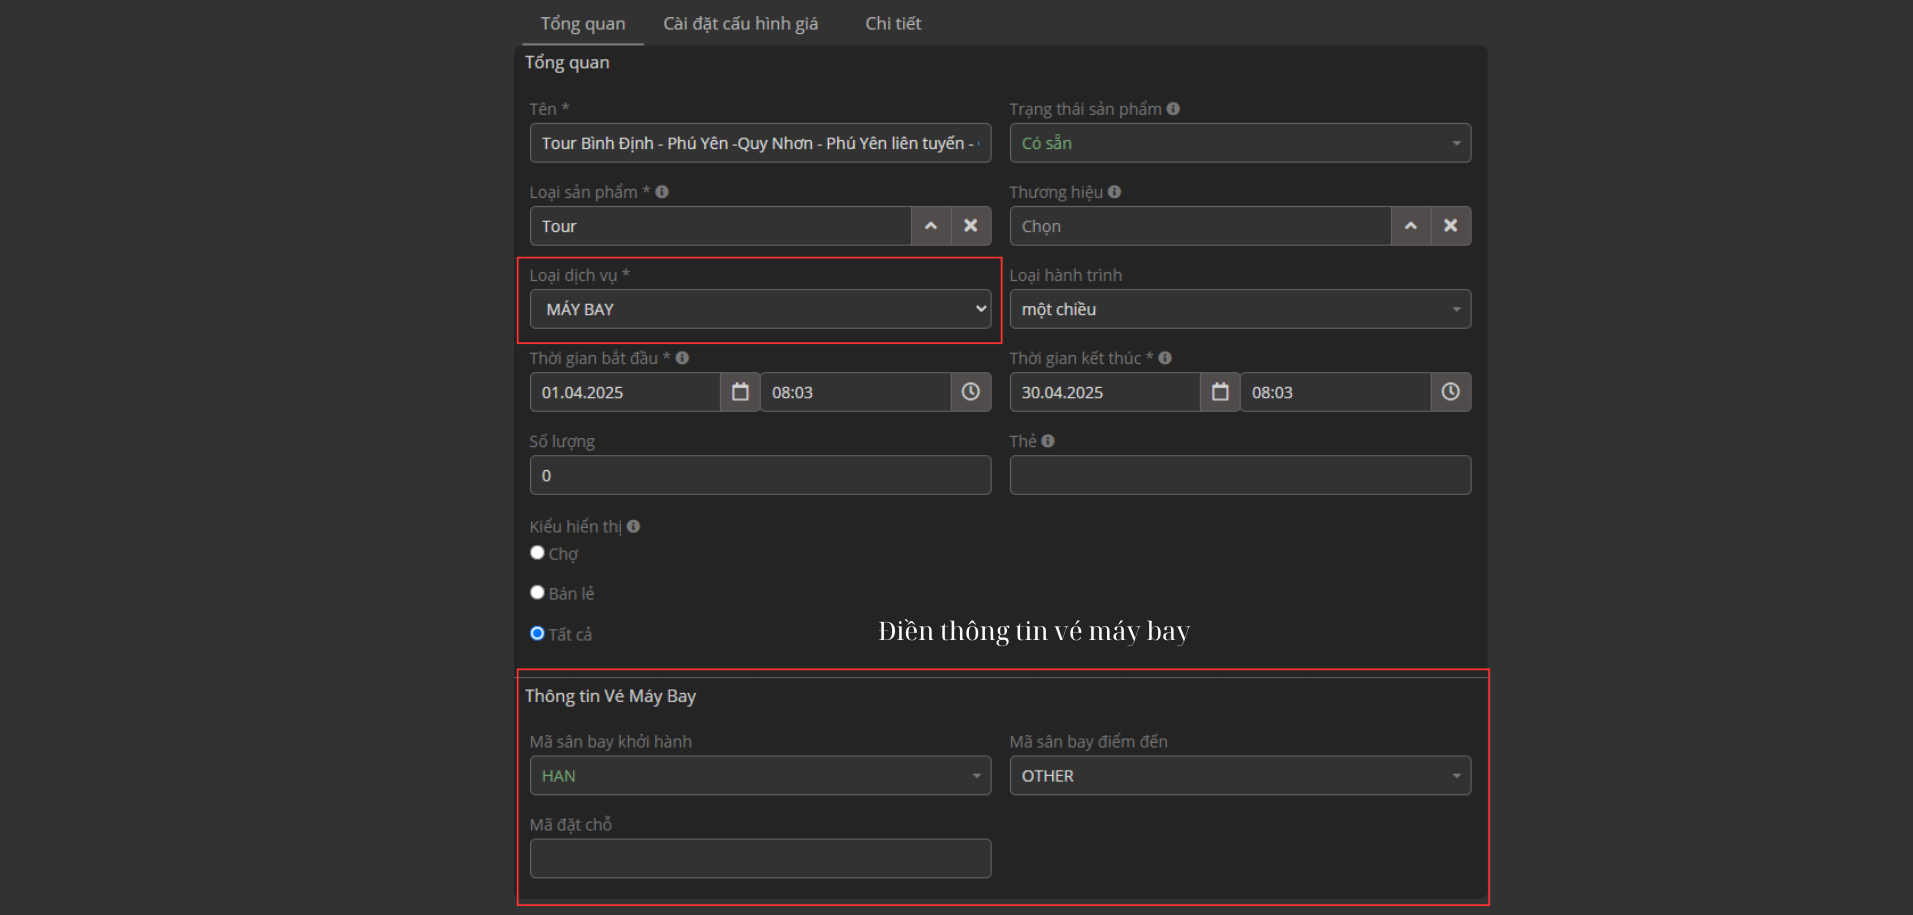Open the Loại hành trình dropdown

[1240, 309]
